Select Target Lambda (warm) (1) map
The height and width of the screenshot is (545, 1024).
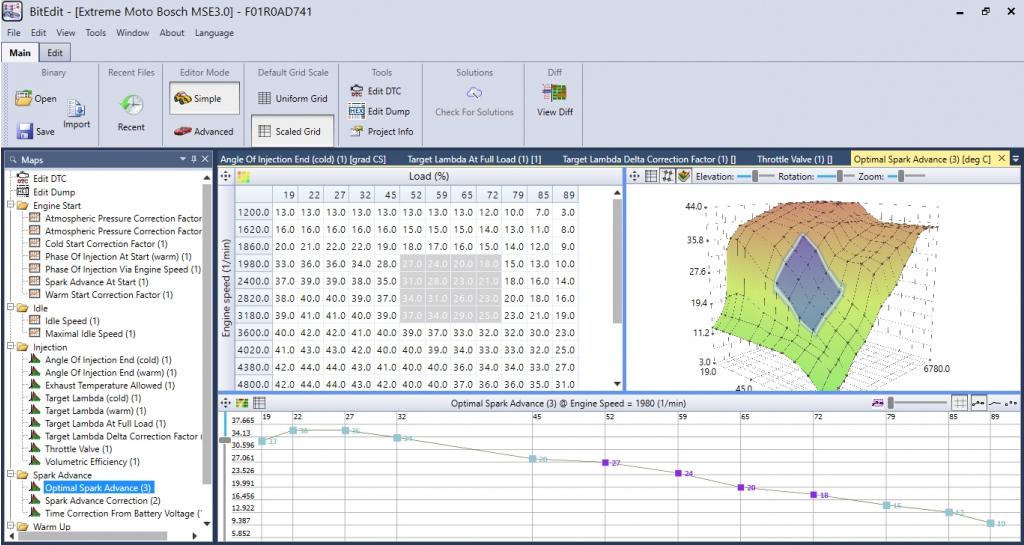click(95, 411)
